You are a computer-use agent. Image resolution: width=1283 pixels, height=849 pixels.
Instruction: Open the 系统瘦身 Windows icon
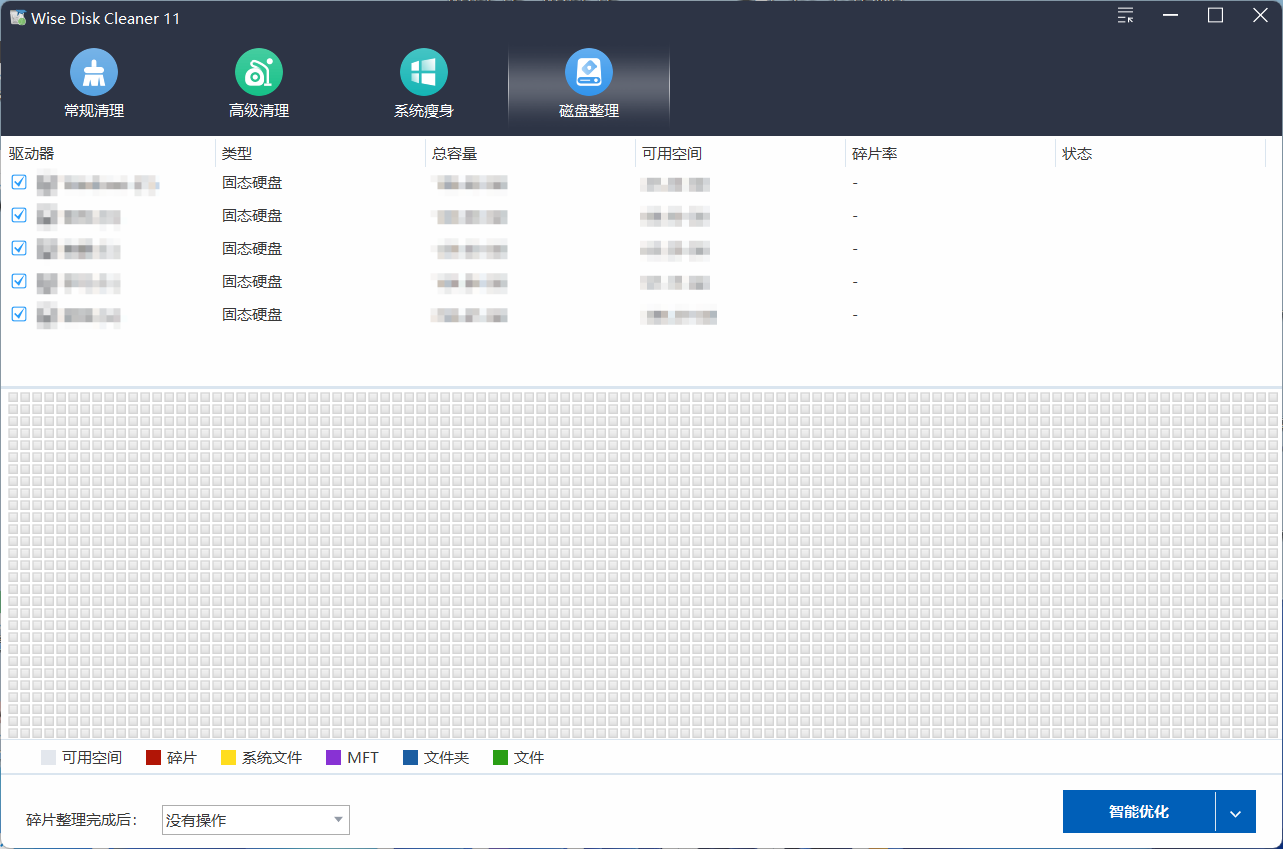click(424, 73)
